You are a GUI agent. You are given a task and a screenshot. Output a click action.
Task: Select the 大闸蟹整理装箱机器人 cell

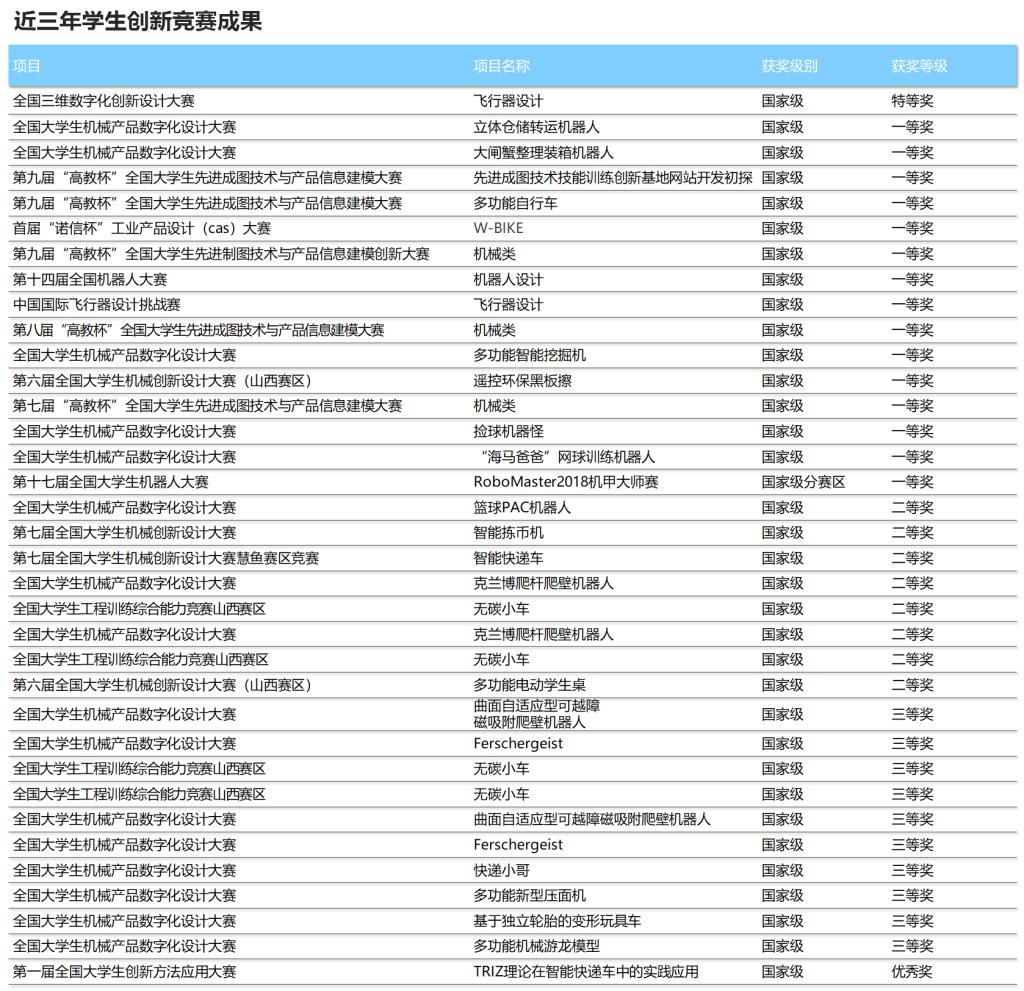(543, 152)
